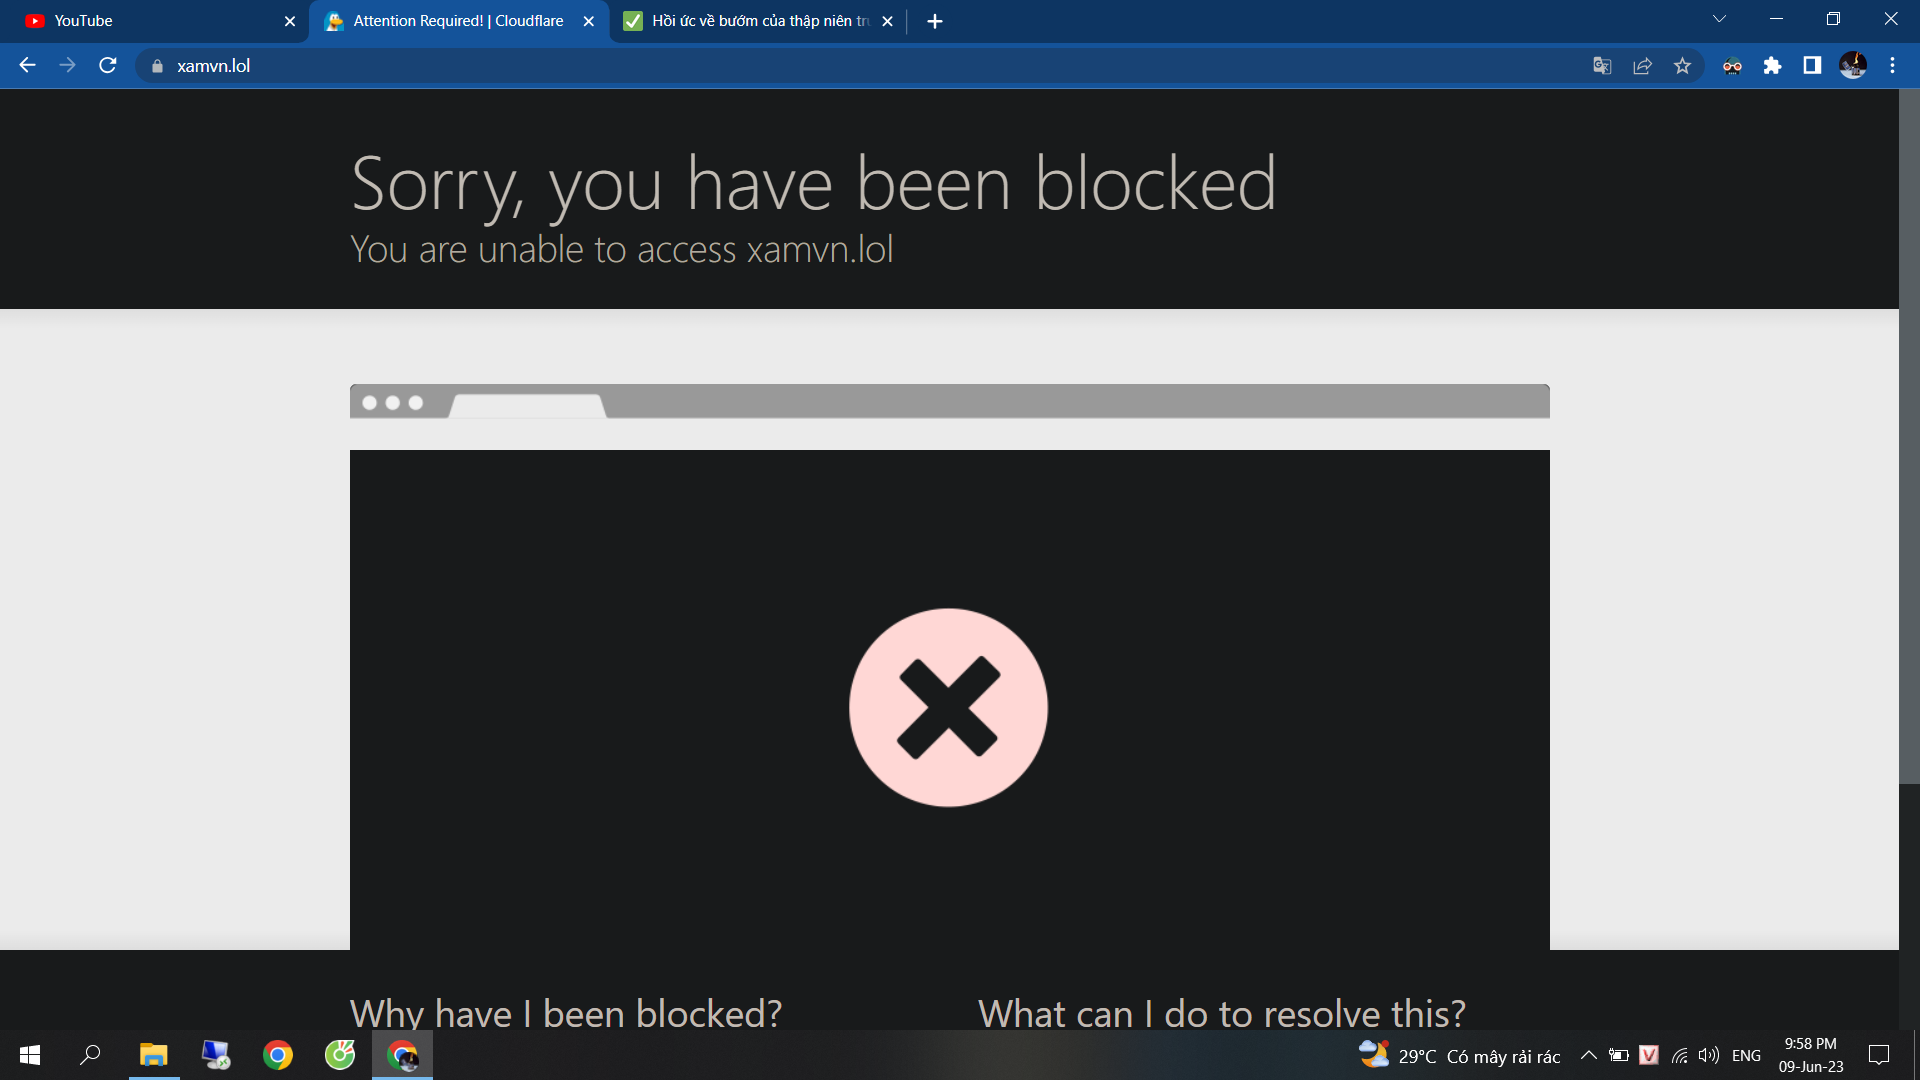
Task: Open the volume control in the tray
Action: pyautogui.click(x=1709, y=1055)
